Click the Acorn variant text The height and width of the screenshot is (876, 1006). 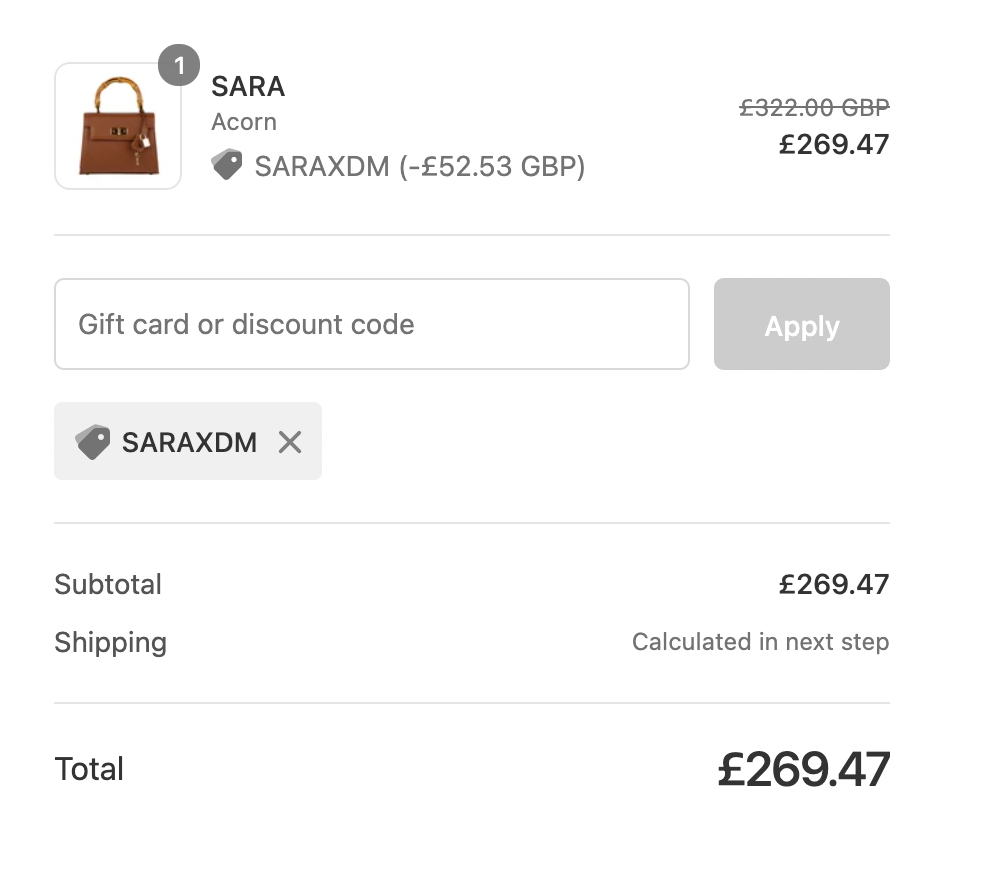pyautogui.click(x=244, y=122)
